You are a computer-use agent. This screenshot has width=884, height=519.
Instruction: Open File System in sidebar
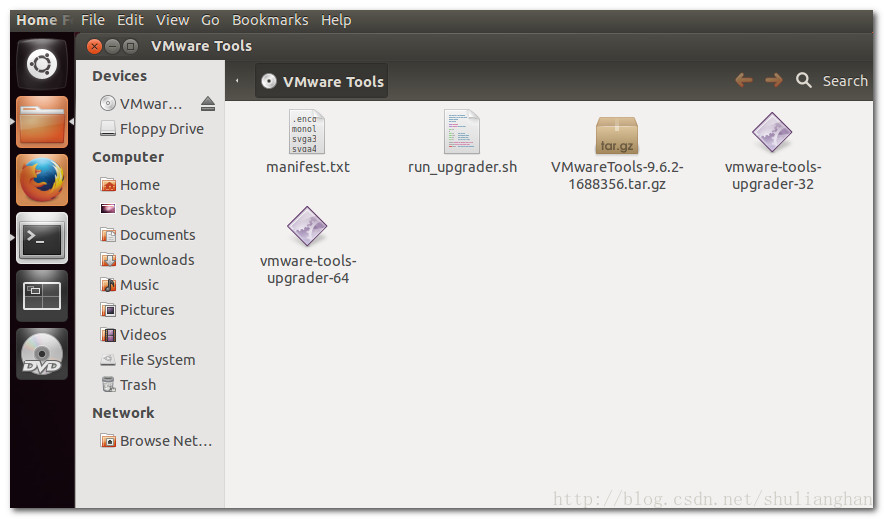coord(148,360)
